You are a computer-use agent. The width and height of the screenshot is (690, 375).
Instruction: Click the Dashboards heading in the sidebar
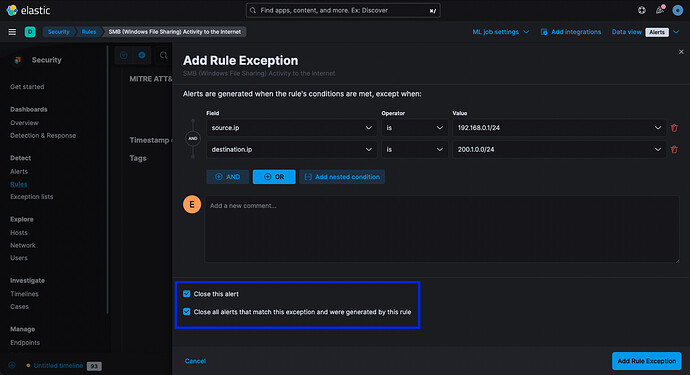[x=29, y=109]
